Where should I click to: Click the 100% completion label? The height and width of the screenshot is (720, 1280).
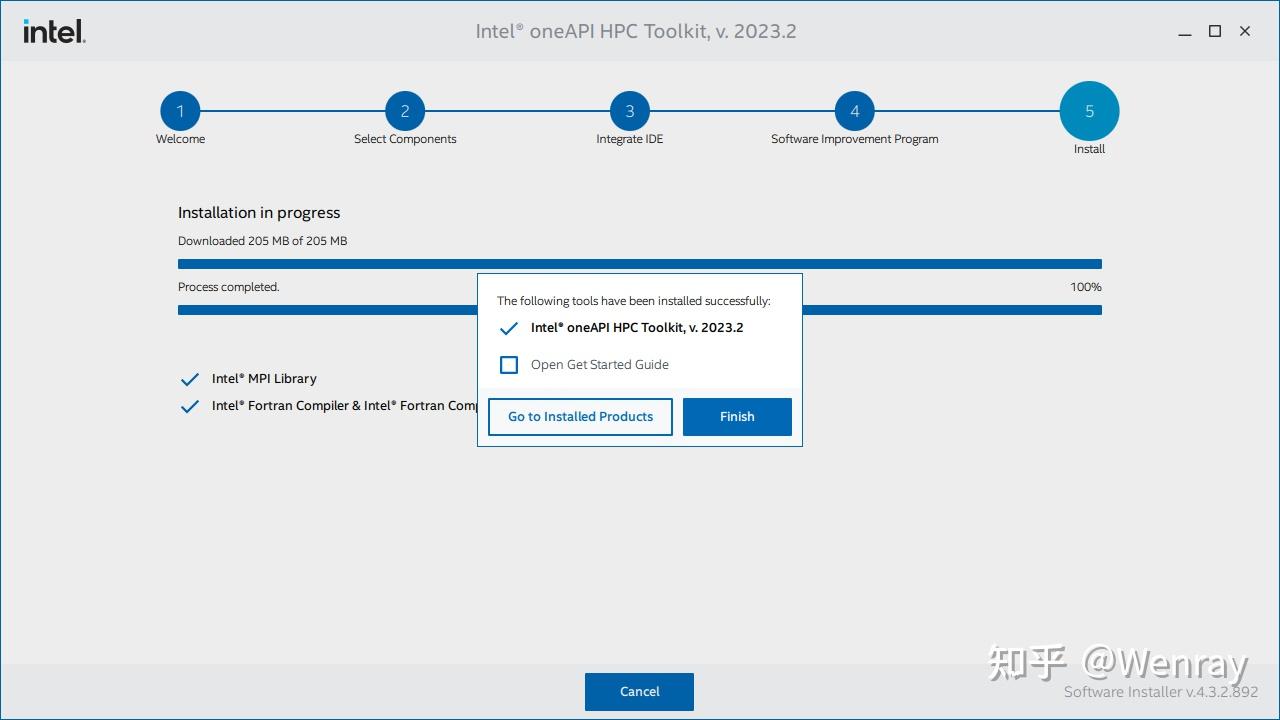(1087, 287)
